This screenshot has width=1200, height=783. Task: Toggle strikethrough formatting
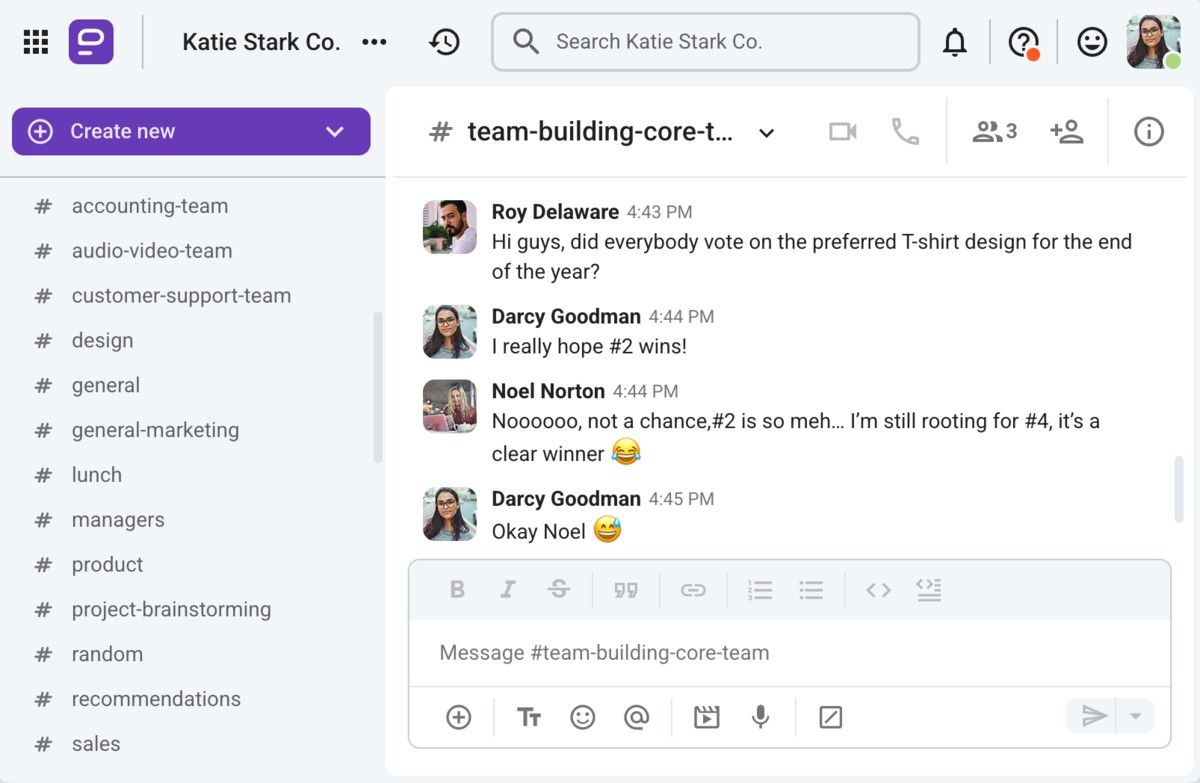click(559, 590)
